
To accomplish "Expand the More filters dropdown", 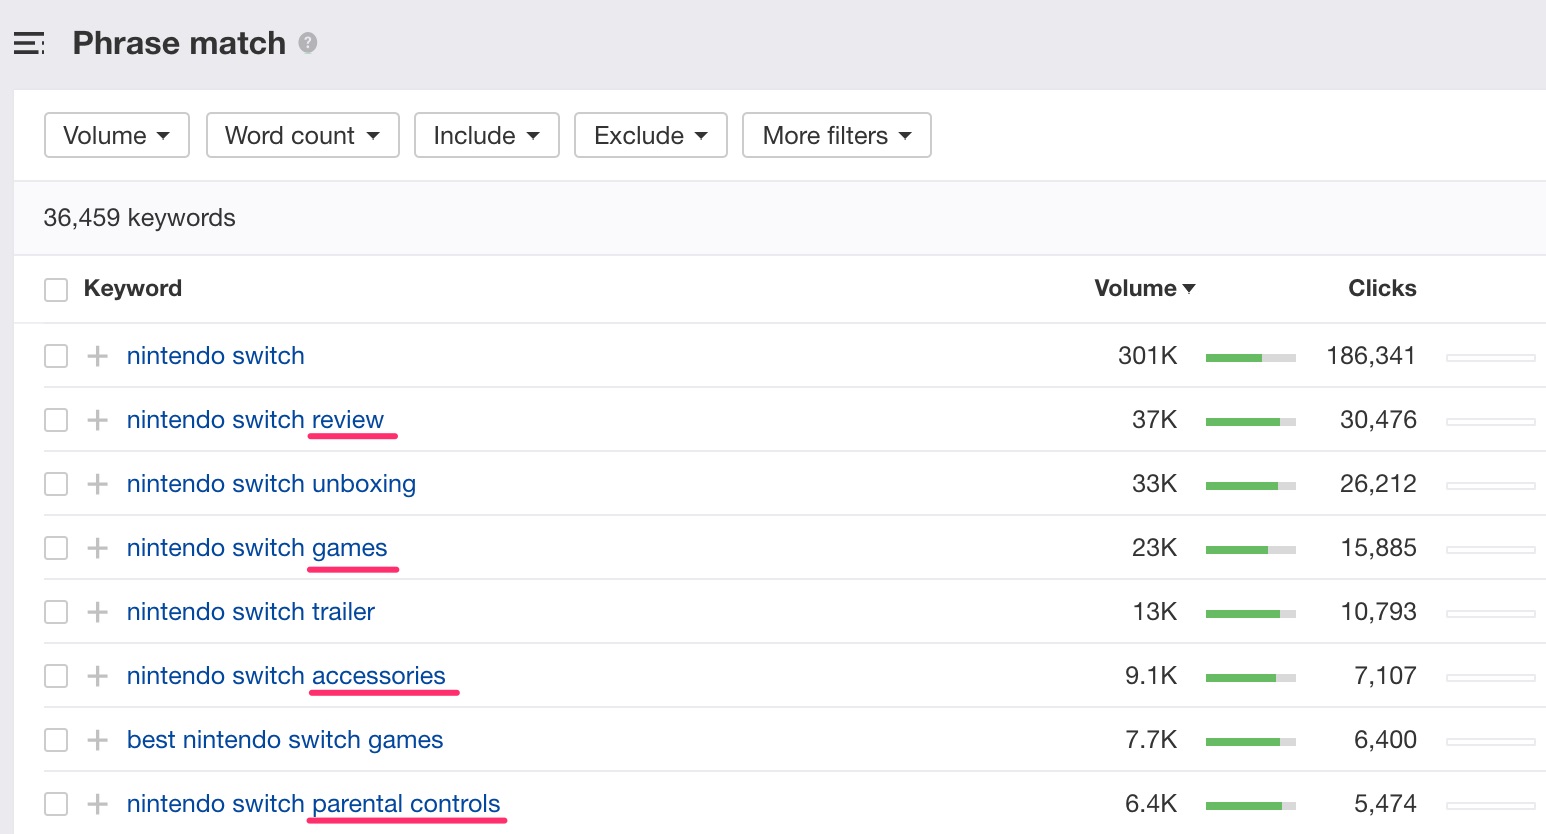I will (x=836, y=135).
